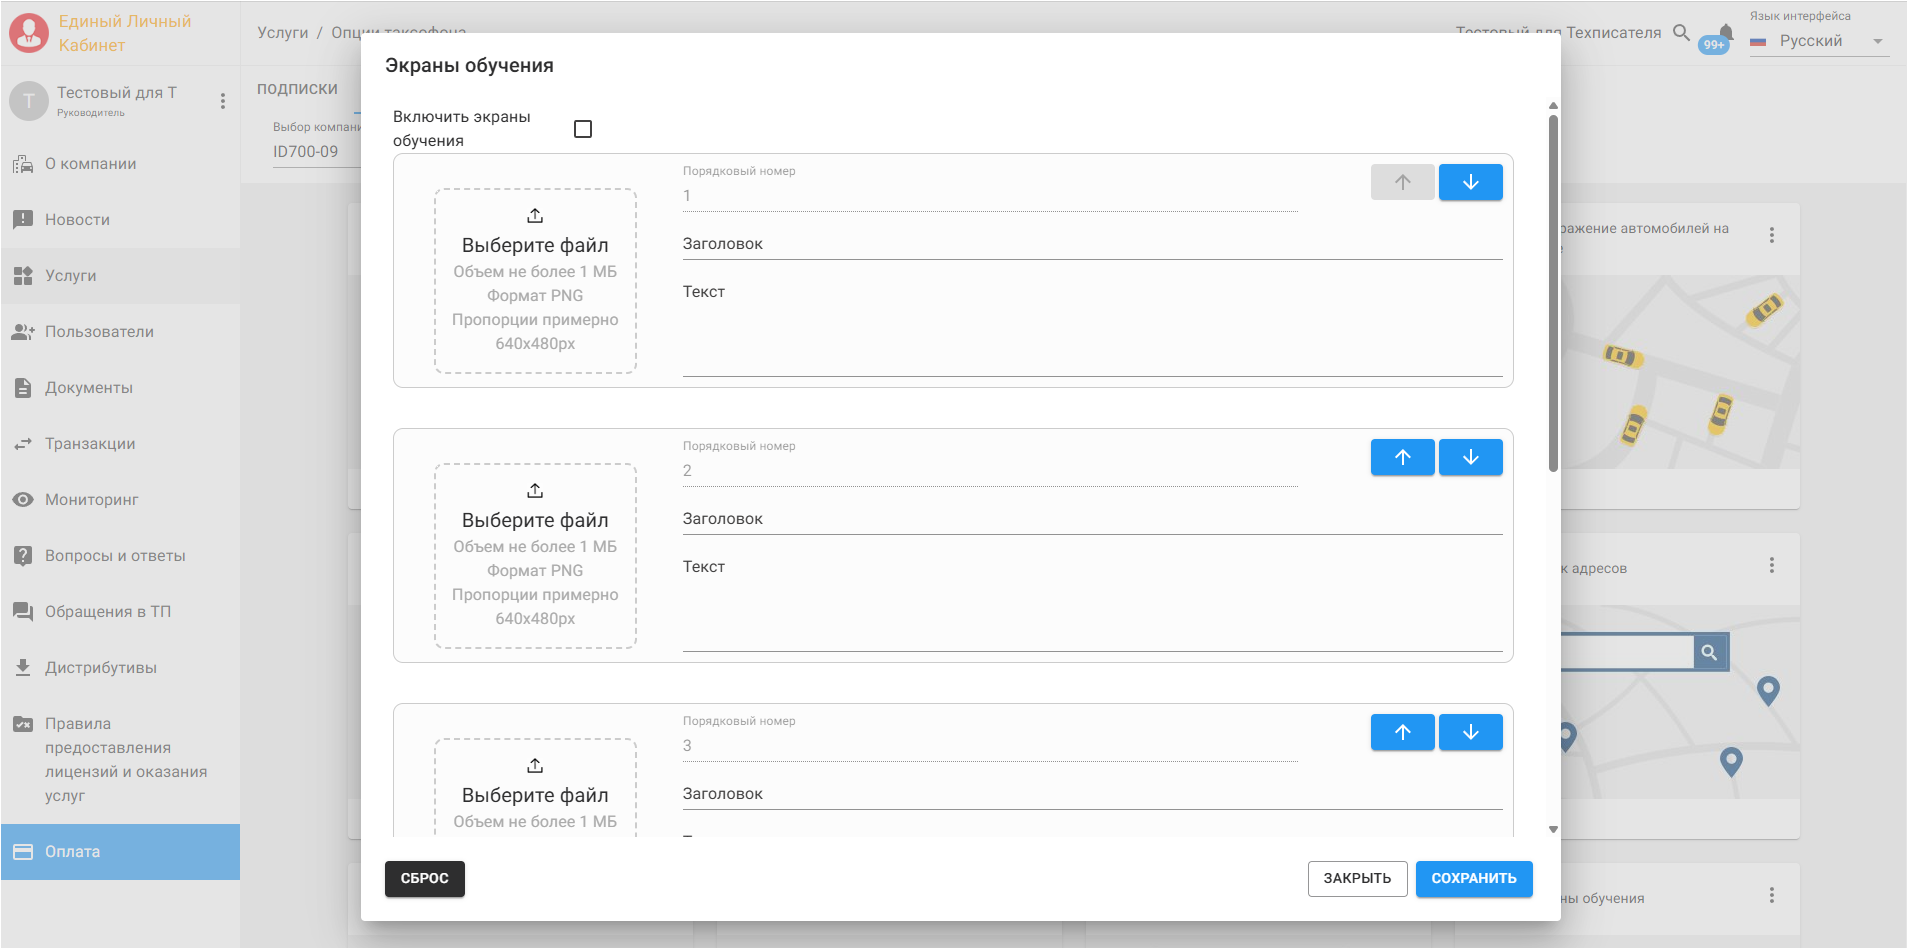Click the upload icon in first file box
Screen dimensions: 1908x949
coord(535,216)
